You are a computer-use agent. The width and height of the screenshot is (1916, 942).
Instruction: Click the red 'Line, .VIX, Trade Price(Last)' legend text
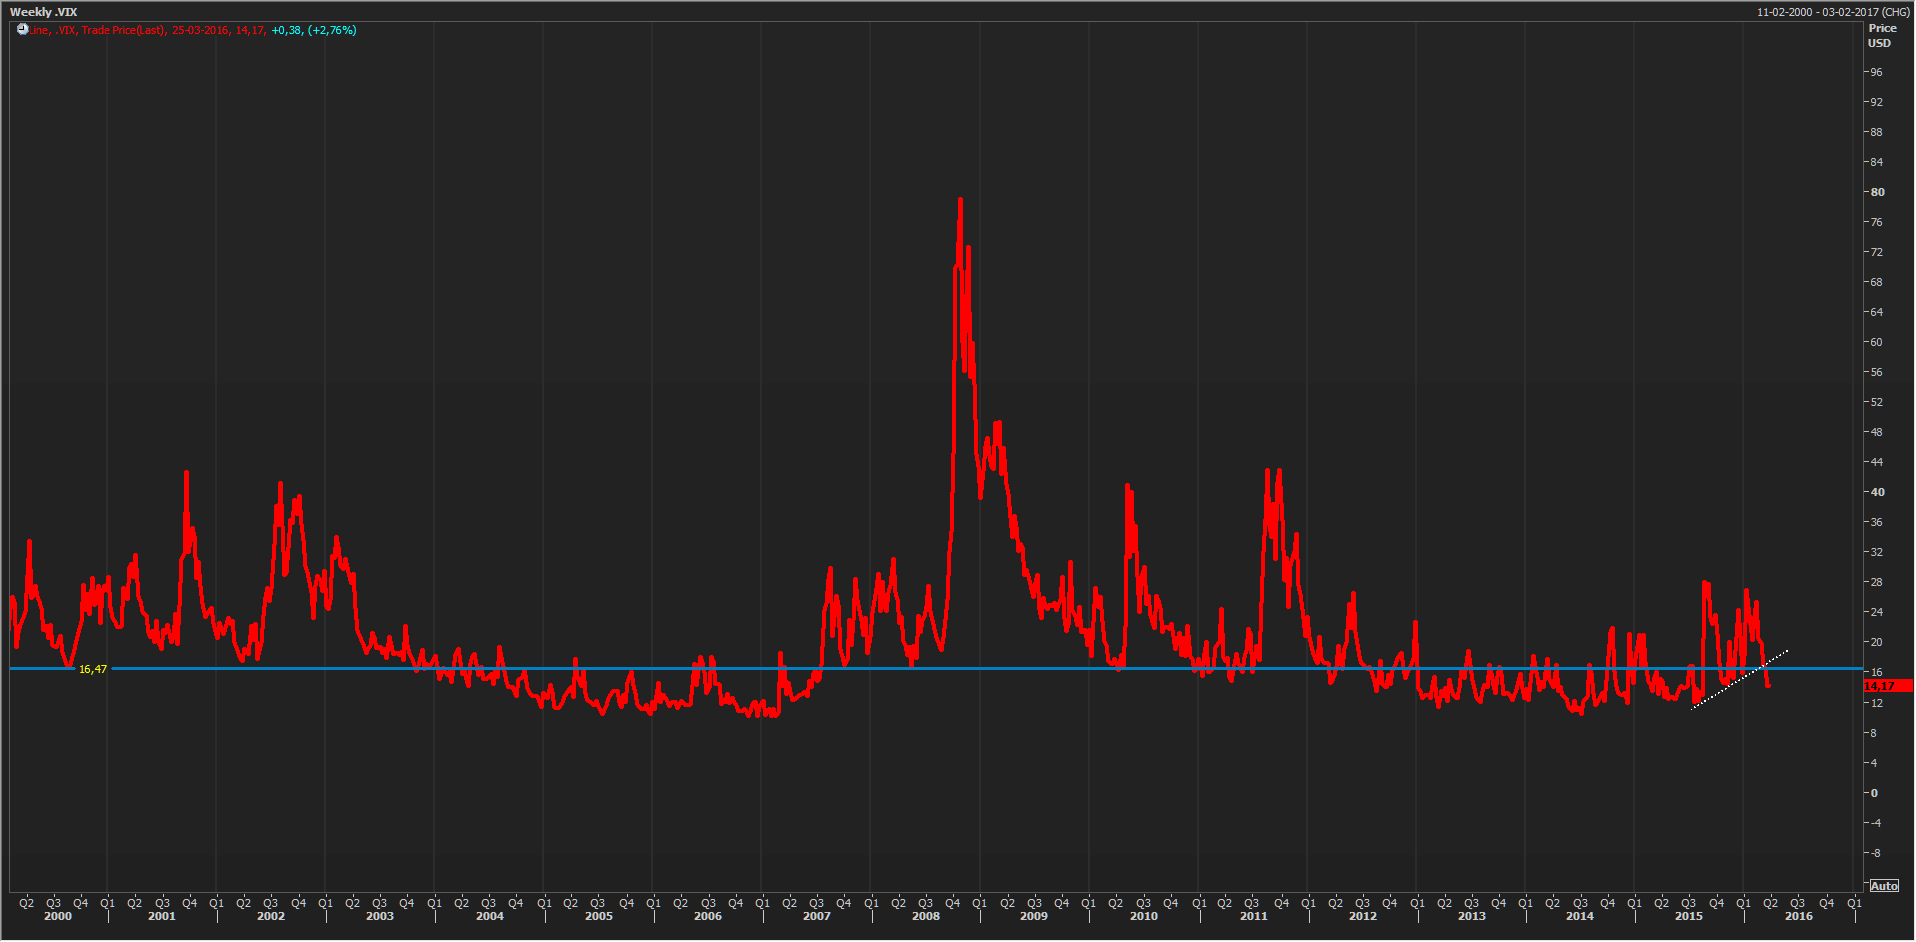(x=97, y=30)
